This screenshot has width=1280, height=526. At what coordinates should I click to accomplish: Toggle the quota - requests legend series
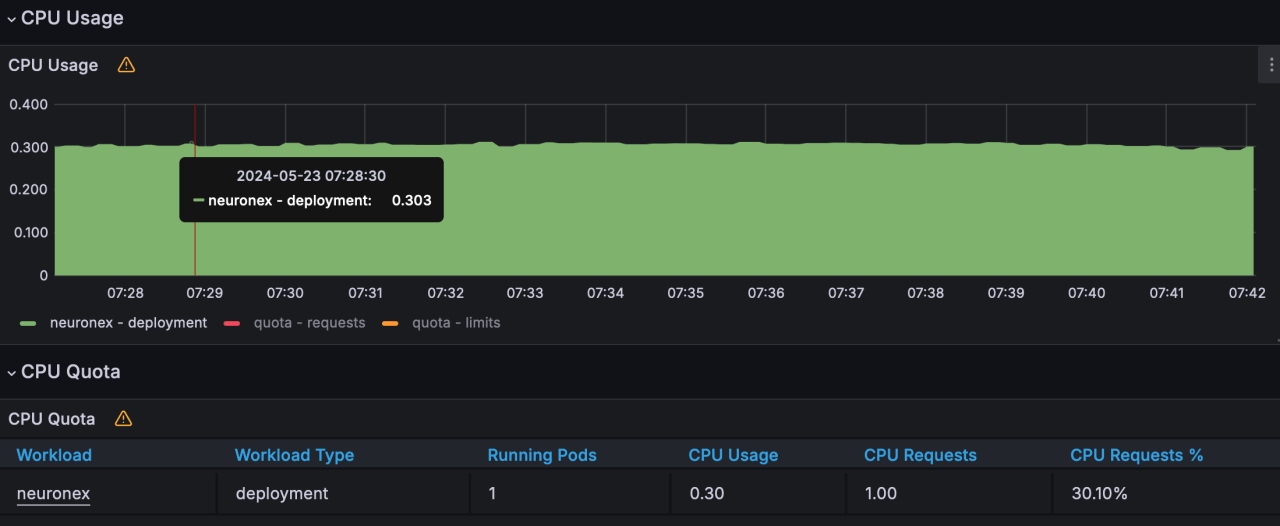pos(309,323)
